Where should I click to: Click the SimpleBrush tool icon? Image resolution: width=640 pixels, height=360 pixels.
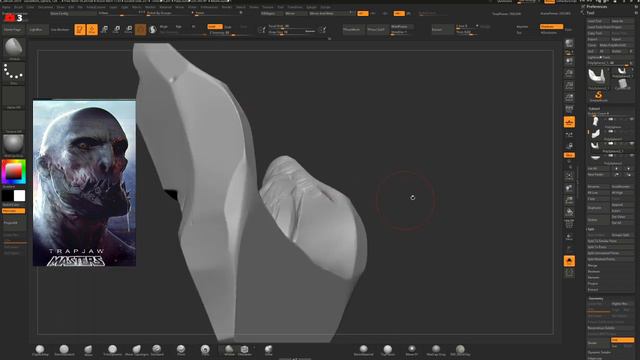point(598,96)
